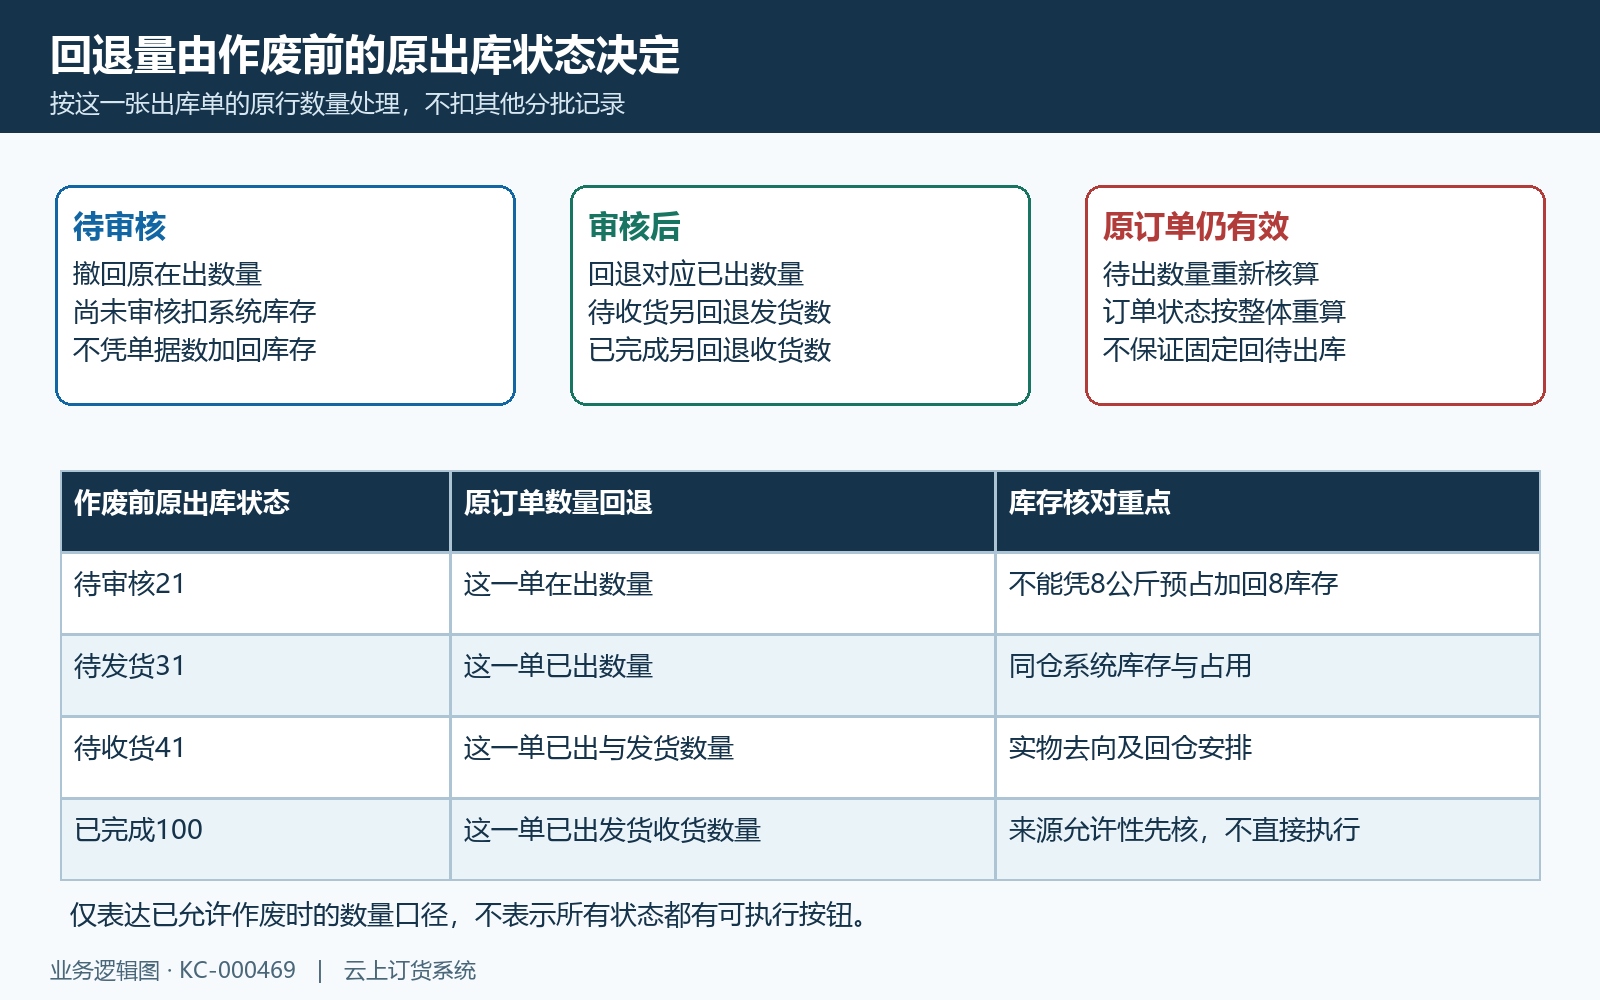The height and width of the screenshot is (1000, 1600).
Task: Click the subtitle 按这一张出库单的原行数量处理
Action: (x=226, y=104)
